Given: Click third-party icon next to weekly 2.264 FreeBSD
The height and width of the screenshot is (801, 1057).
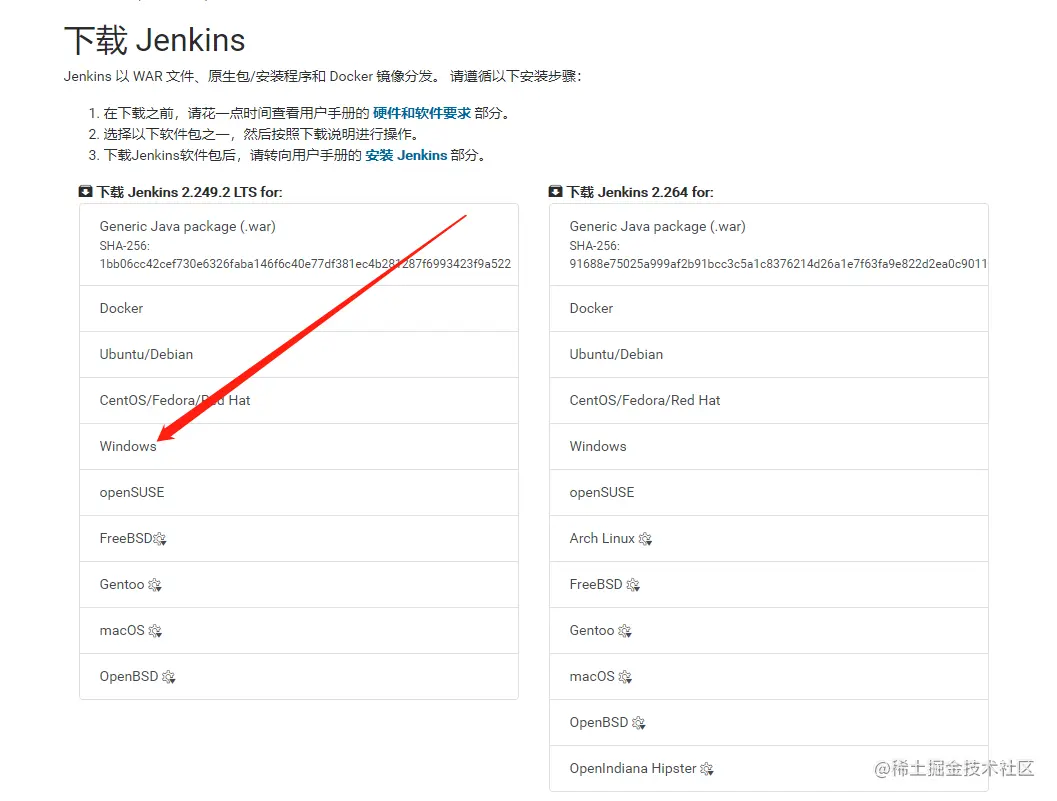Looking at the screenshot, I should pyautogui.click(x=633, y=585).
